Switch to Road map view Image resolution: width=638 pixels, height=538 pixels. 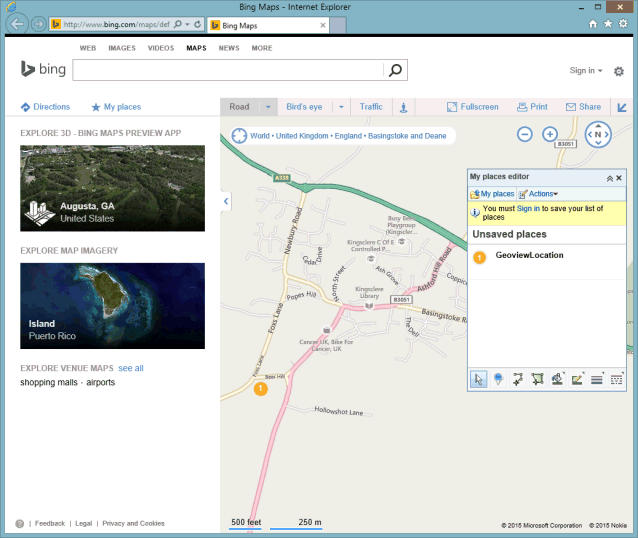click(x=239, y=107)
